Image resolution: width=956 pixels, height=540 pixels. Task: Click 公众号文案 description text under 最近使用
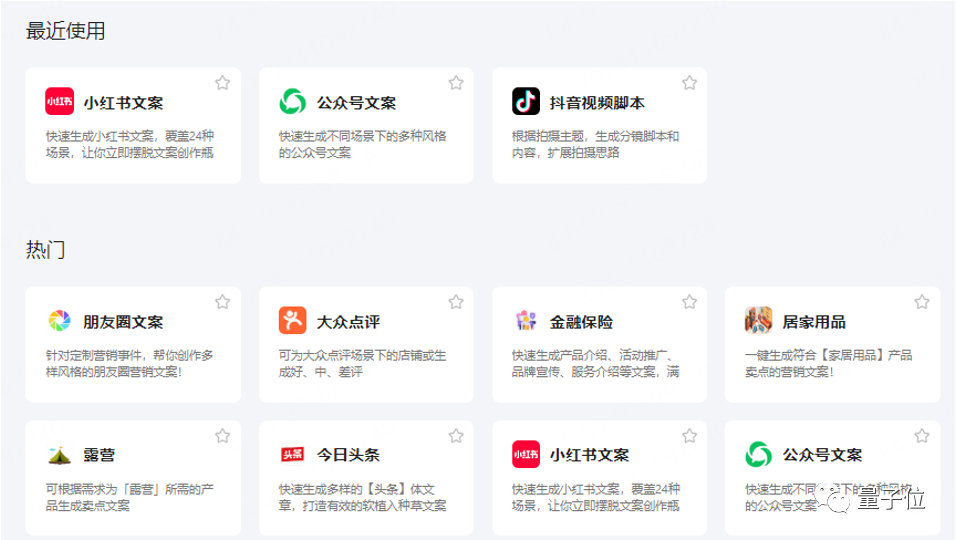362,144
